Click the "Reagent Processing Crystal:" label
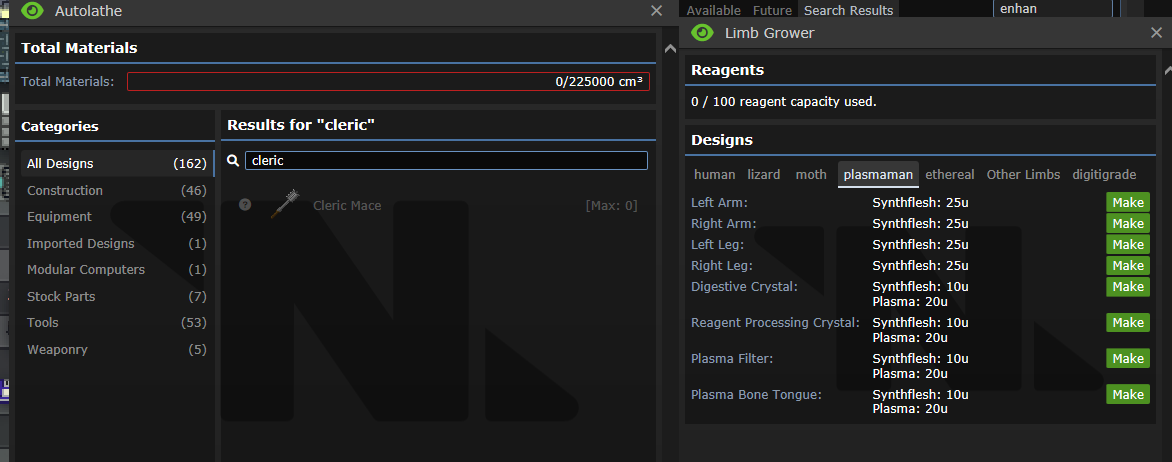This screenshot has height=462, width=1172. click(x=775, y=322)
